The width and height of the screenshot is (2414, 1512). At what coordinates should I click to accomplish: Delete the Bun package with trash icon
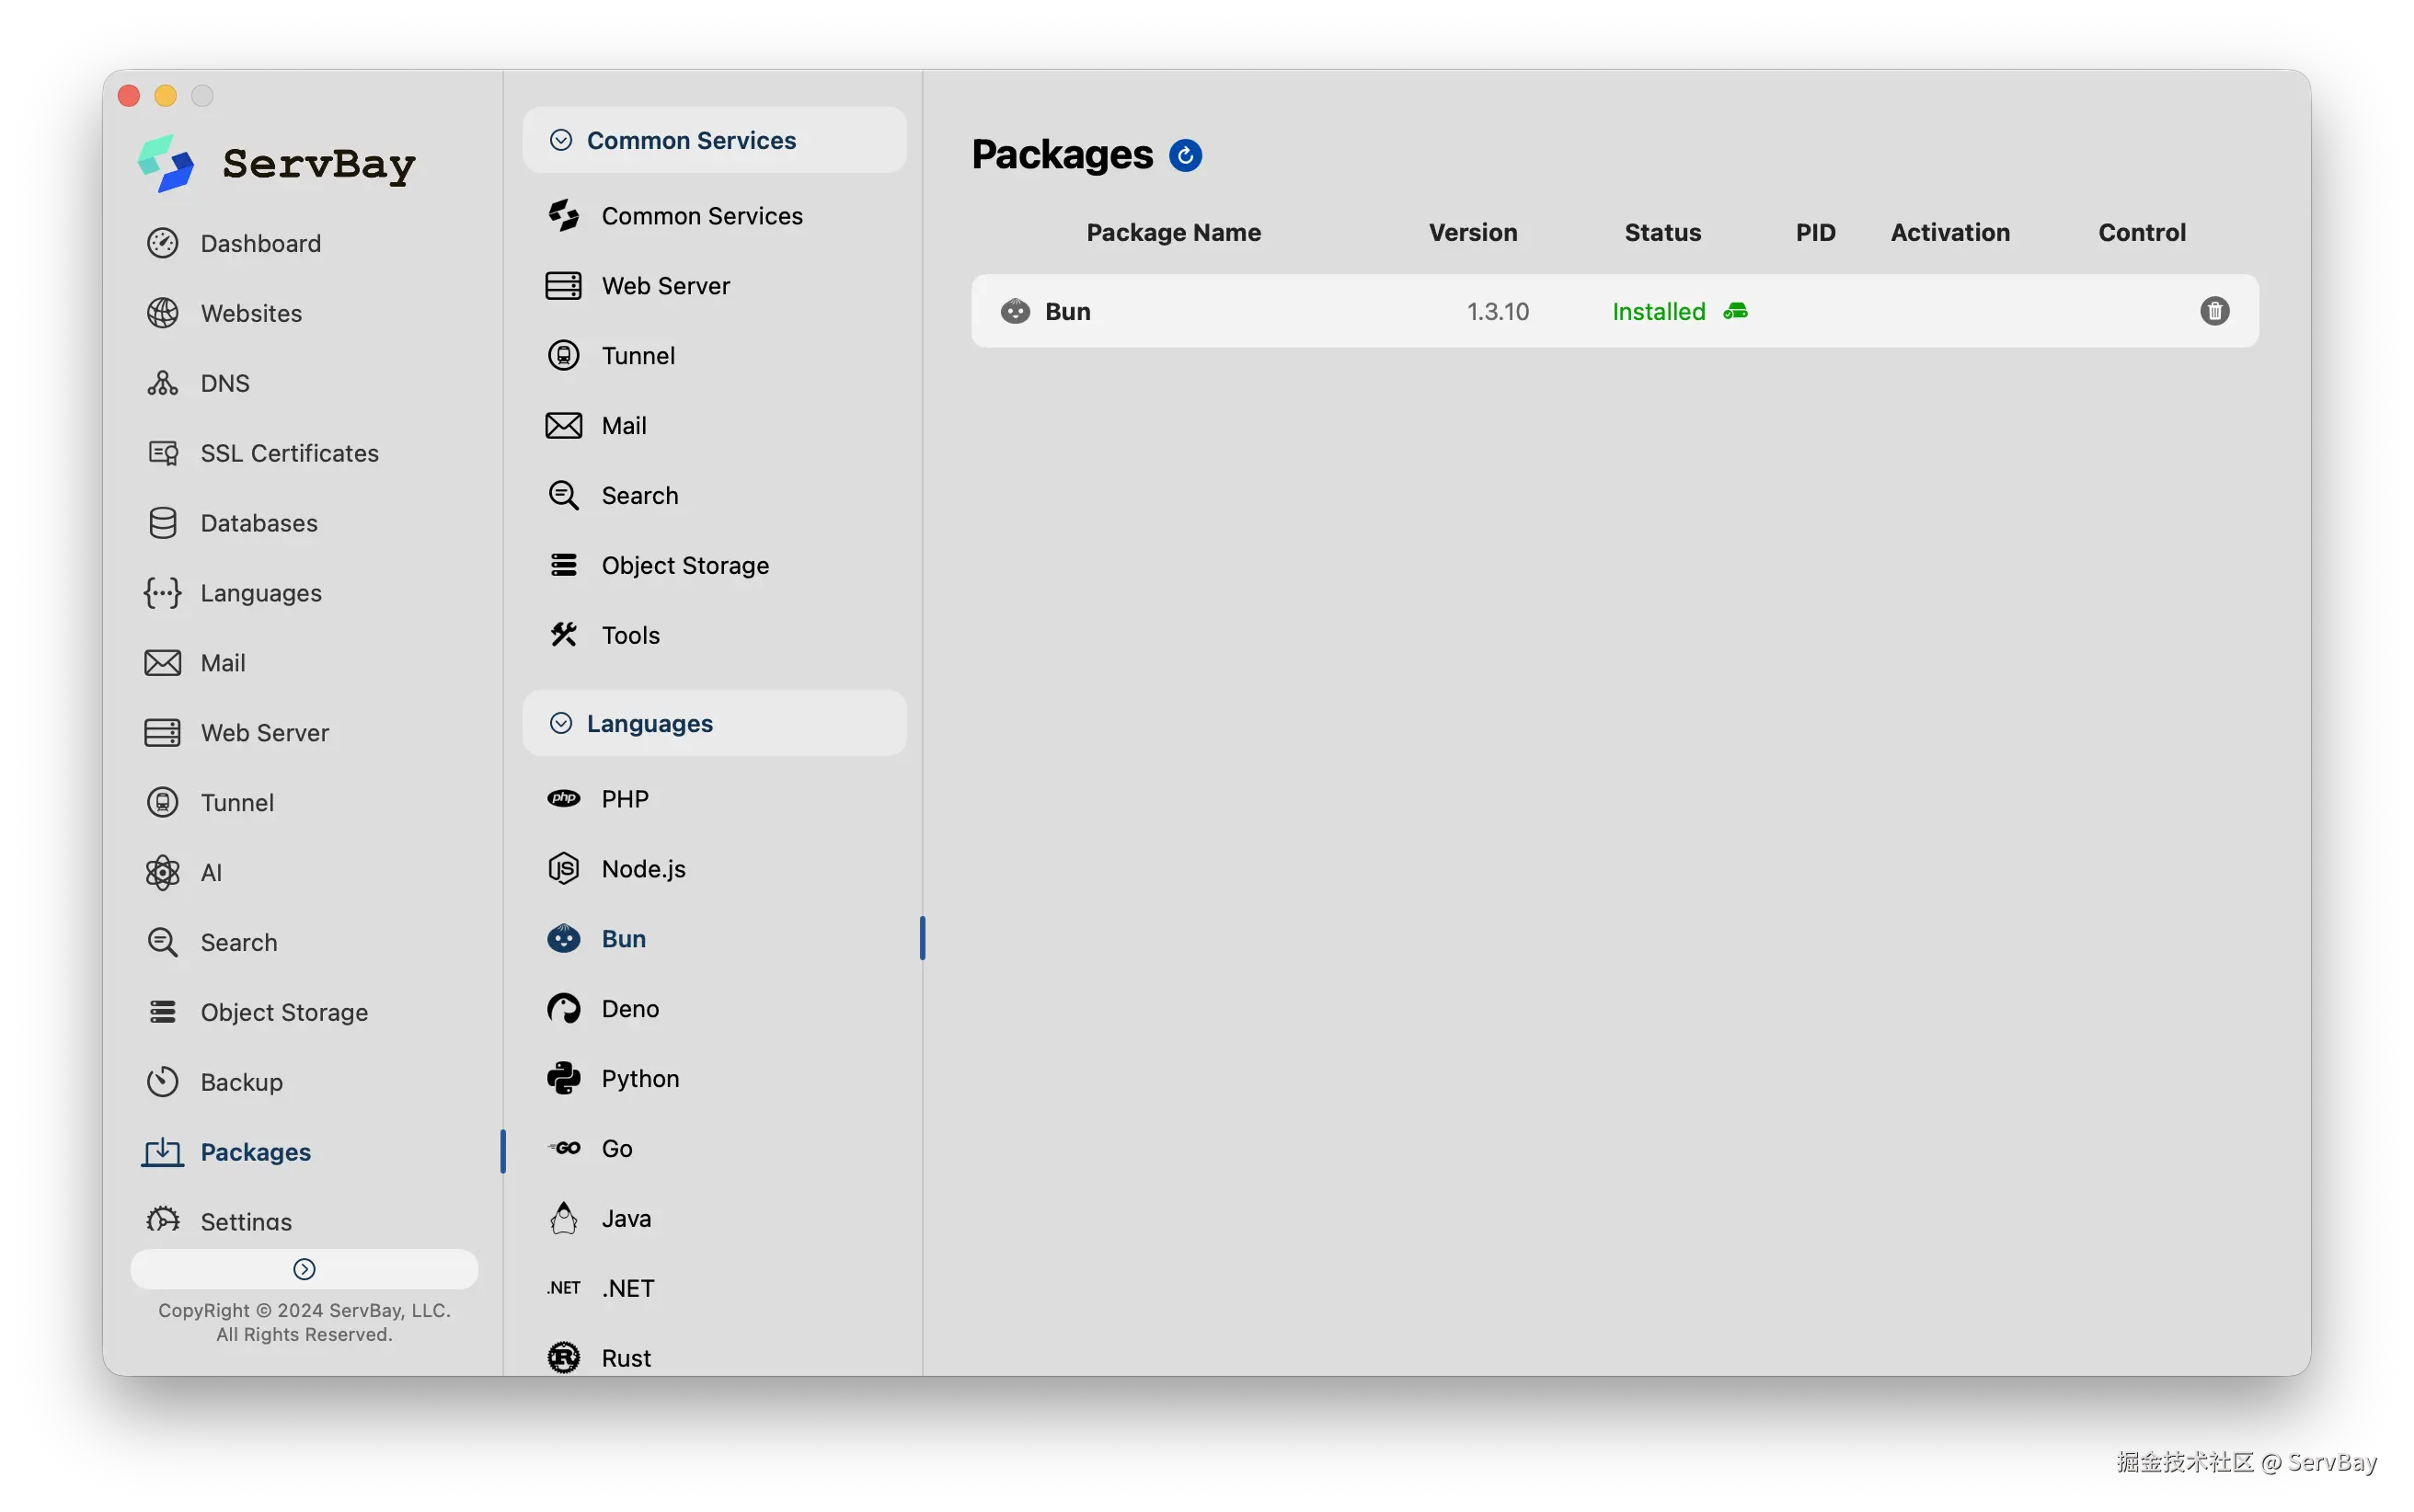pyautogui.click(x=2214, y=311)
